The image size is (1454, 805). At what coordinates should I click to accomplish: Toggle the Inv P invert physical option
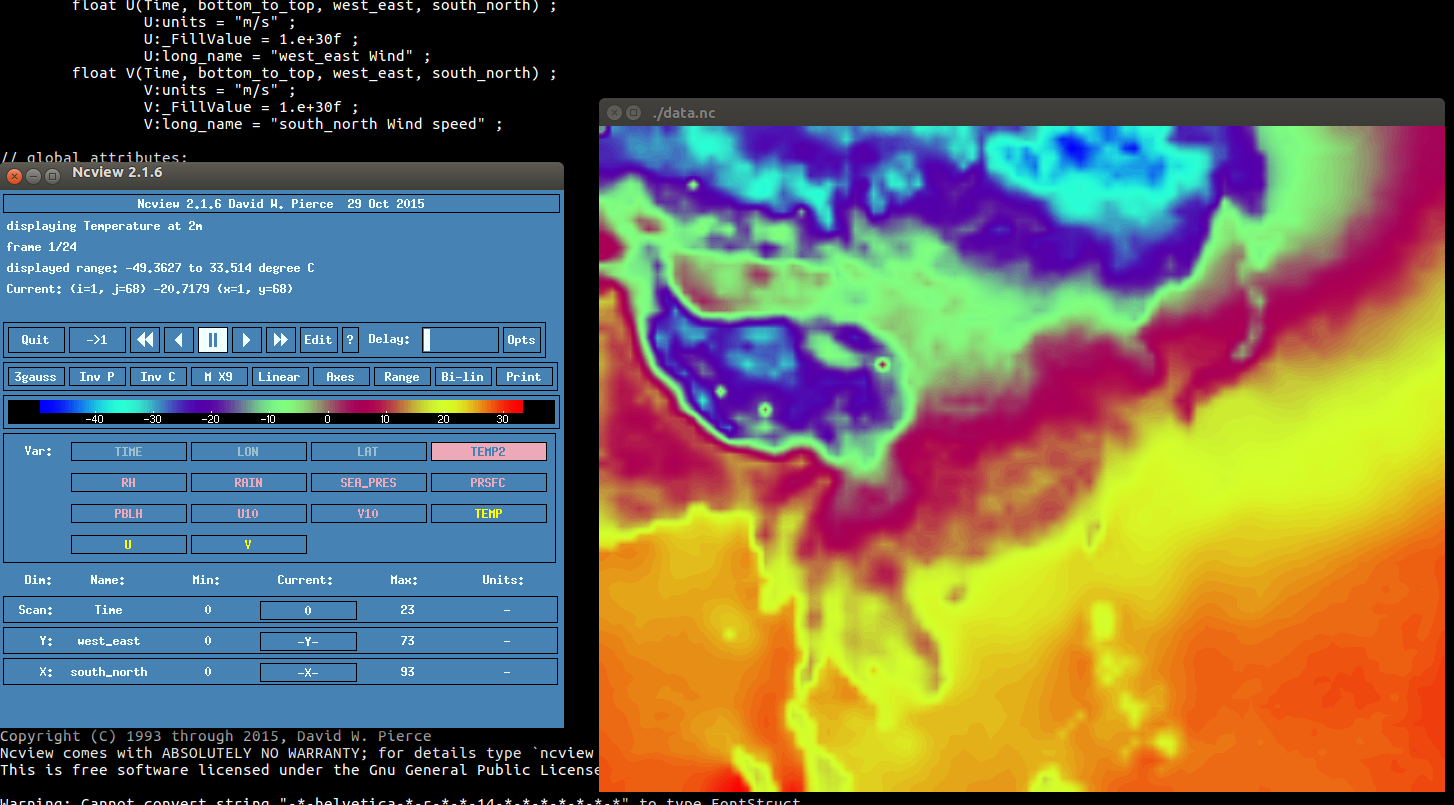pyautogui.click(x=97, y=377)
